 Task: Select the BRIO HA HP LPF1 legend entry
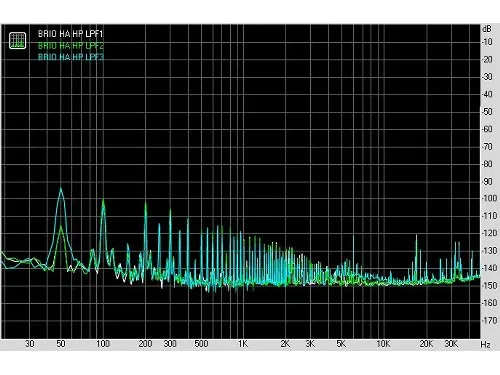coord(70,34)
